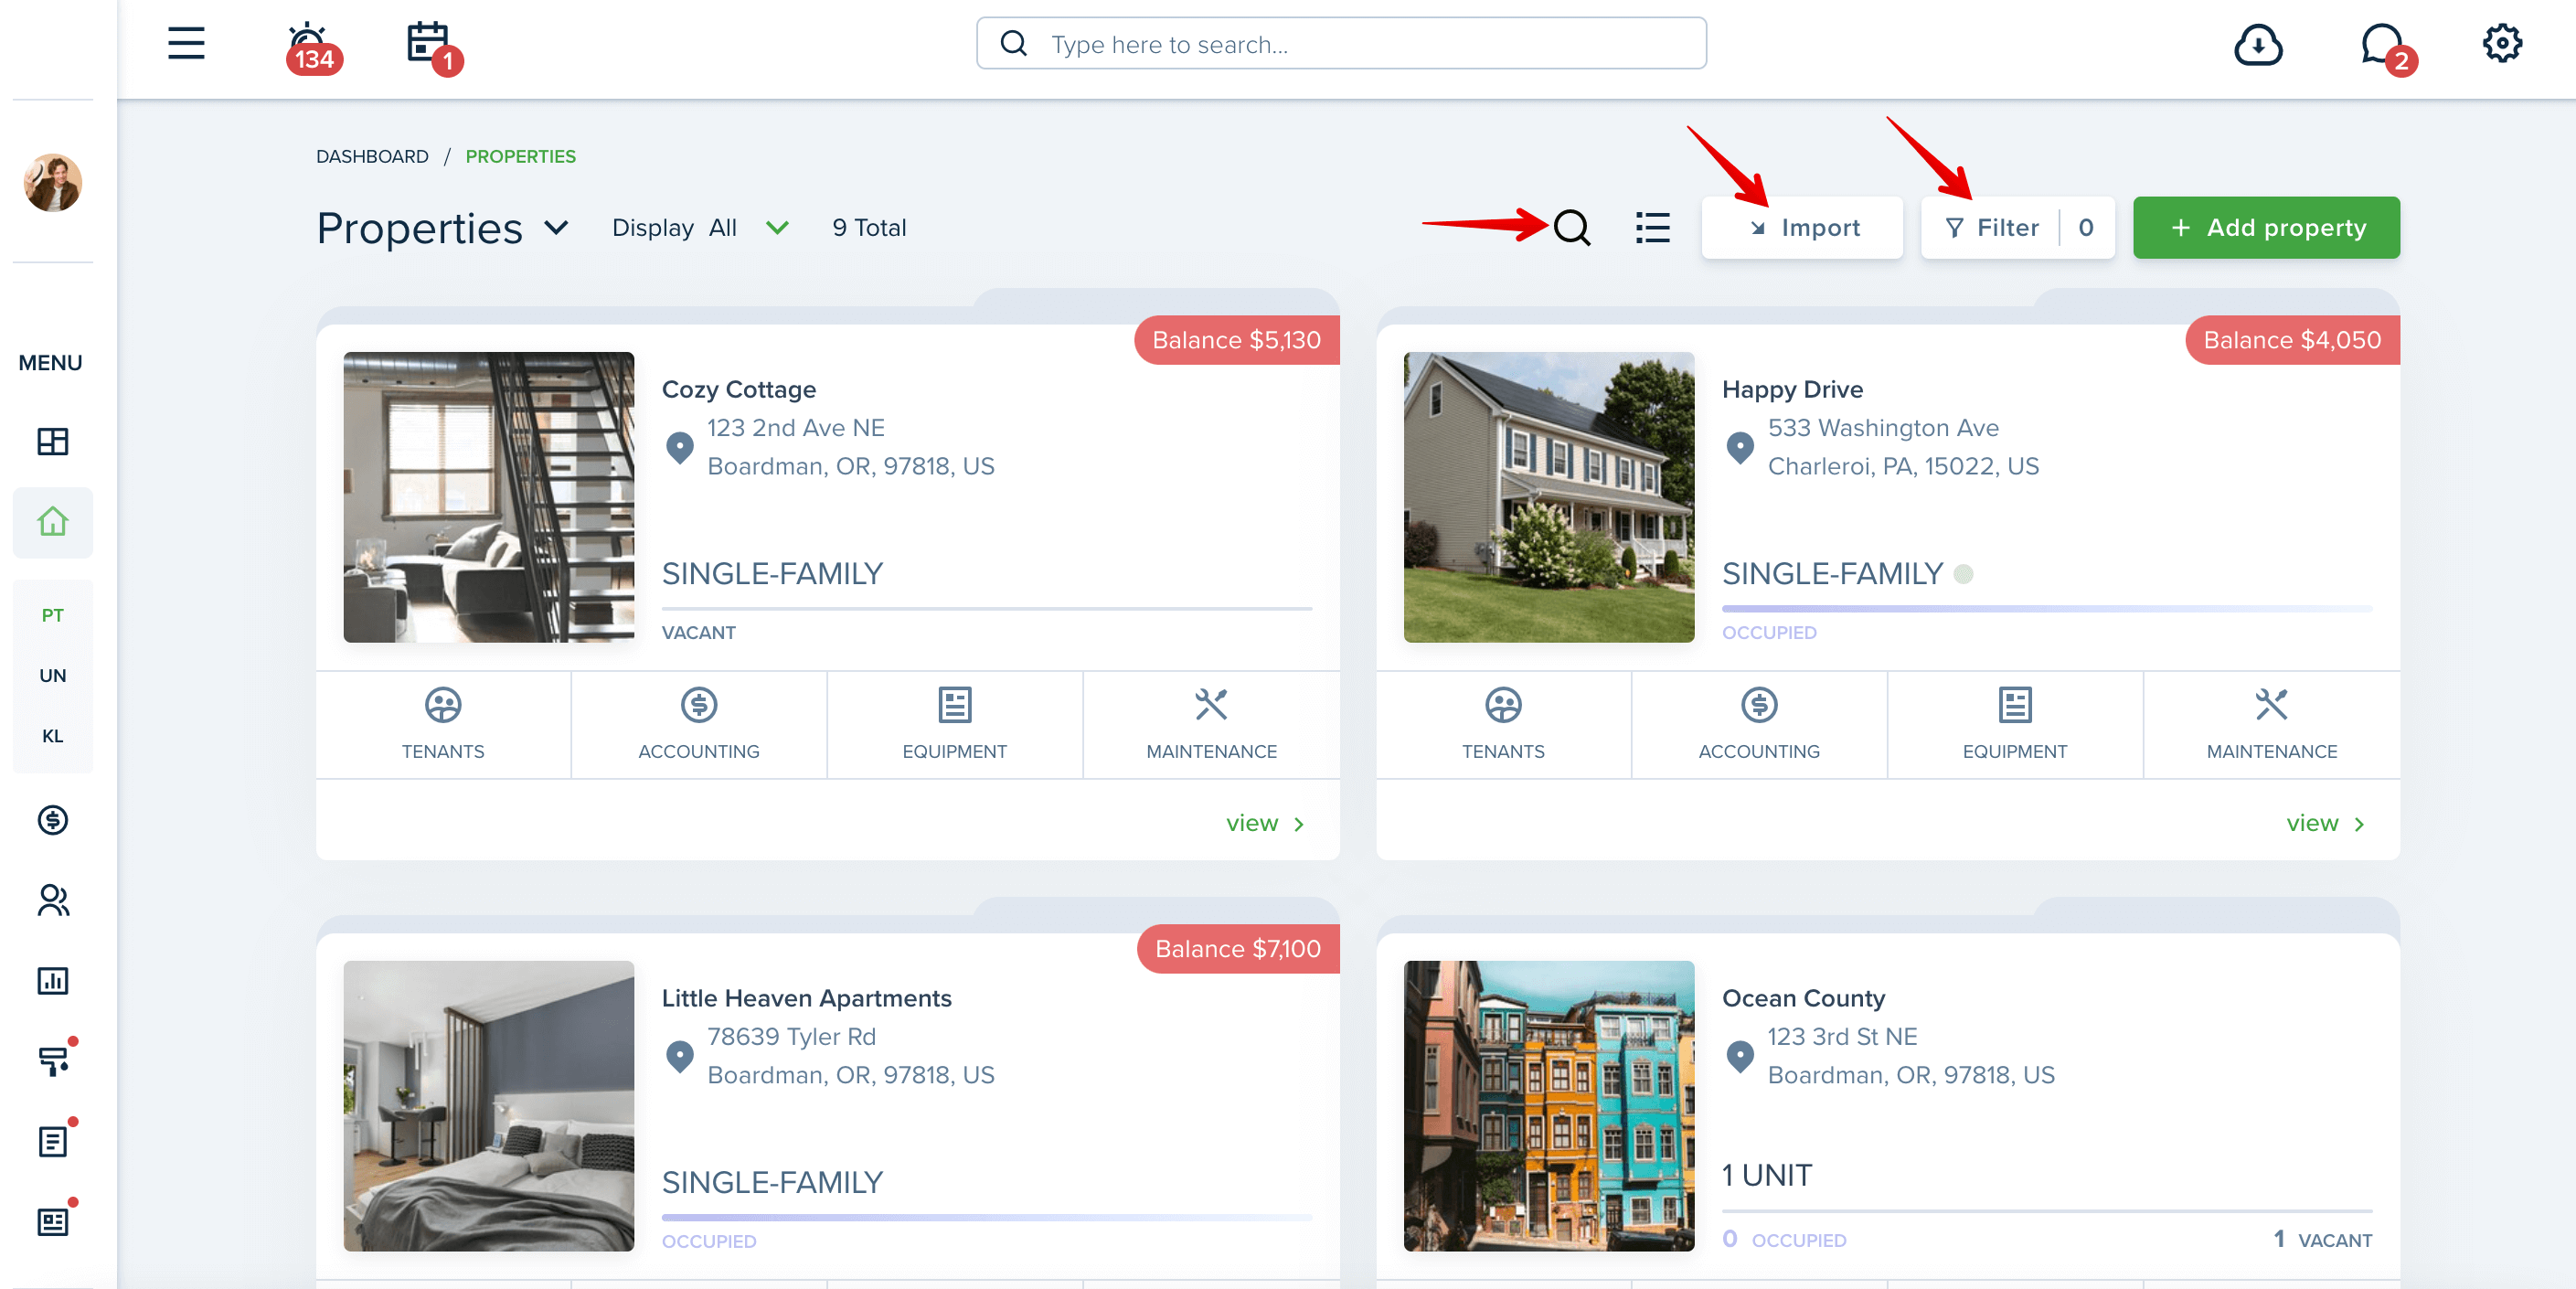Click the PROPERTIES breadcrumb
The width and height of the screenshot is (2576, 1289).
click(x=520, y=157)
